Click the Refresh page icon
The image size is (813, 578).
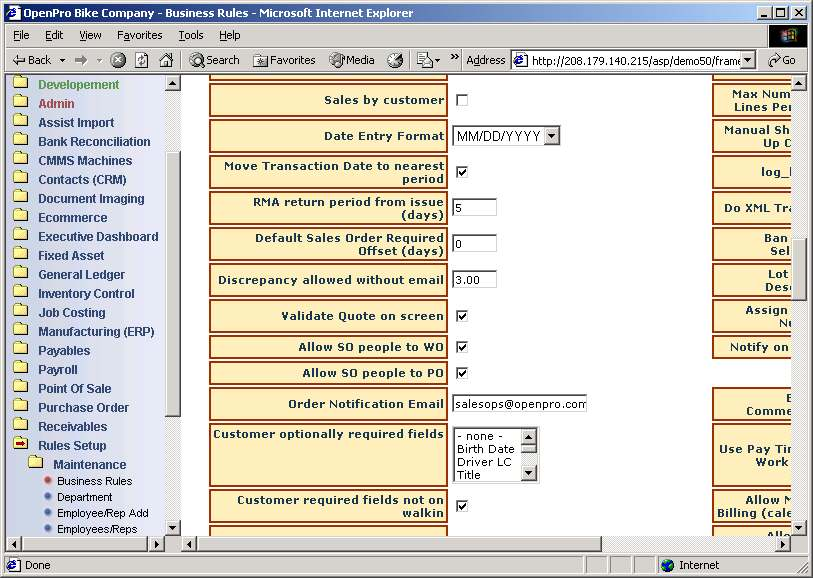pyautogui.click(x=139, y=60)
